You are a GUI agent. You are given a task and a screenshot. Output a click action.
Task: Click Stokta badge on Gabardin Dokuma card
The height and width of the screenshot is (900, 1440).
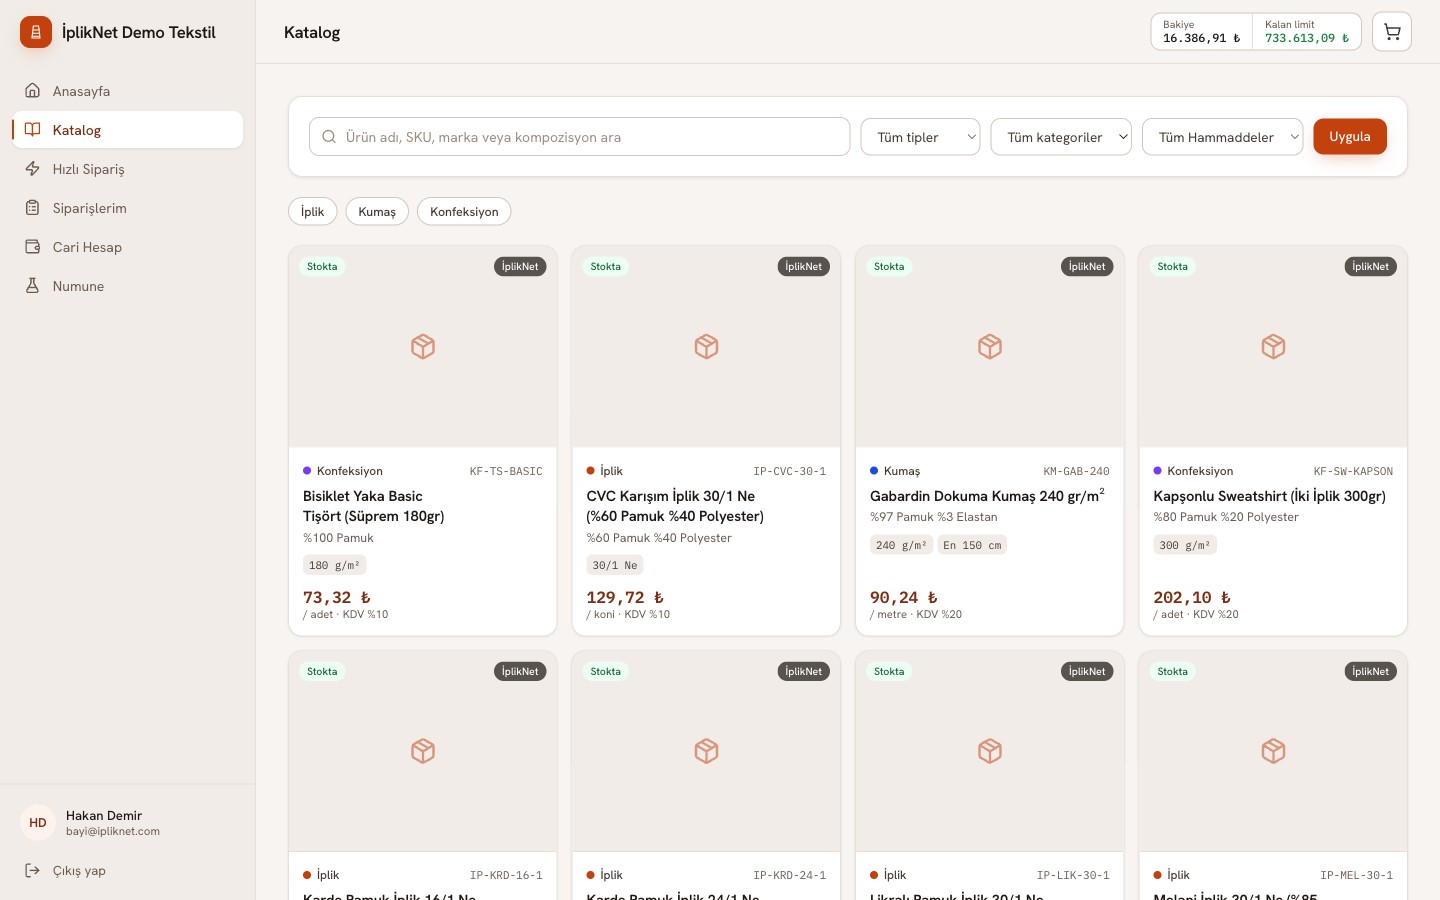coord(889,267)
